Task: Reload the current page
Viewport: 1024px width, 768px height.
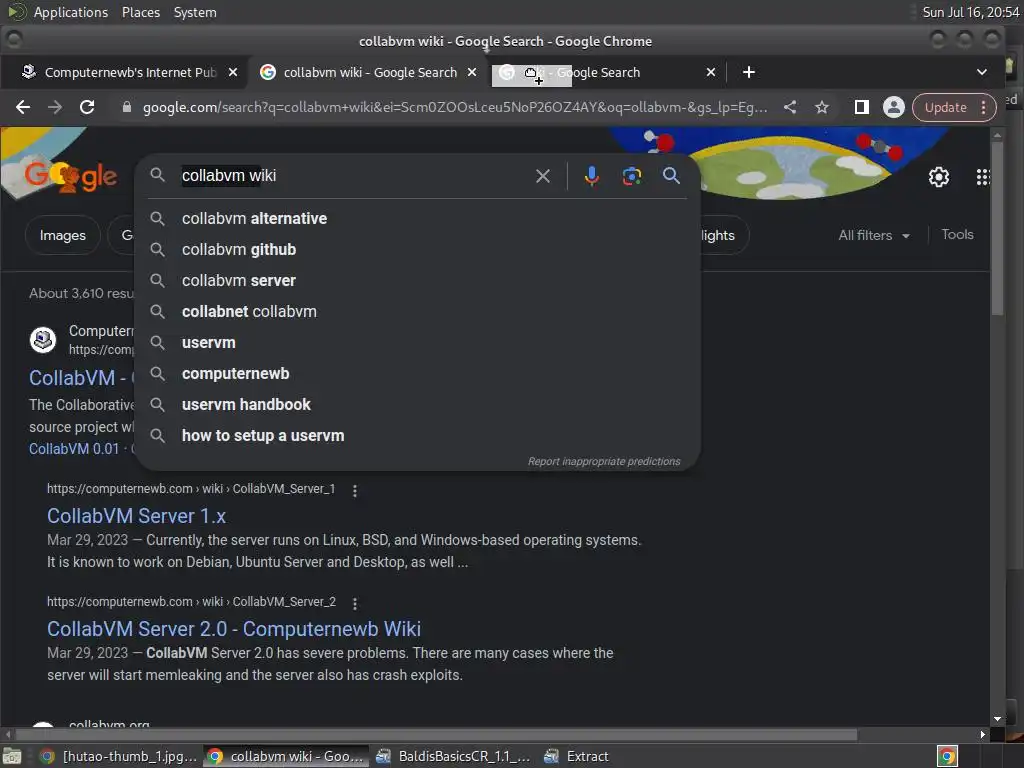Action: pos(87,107)
